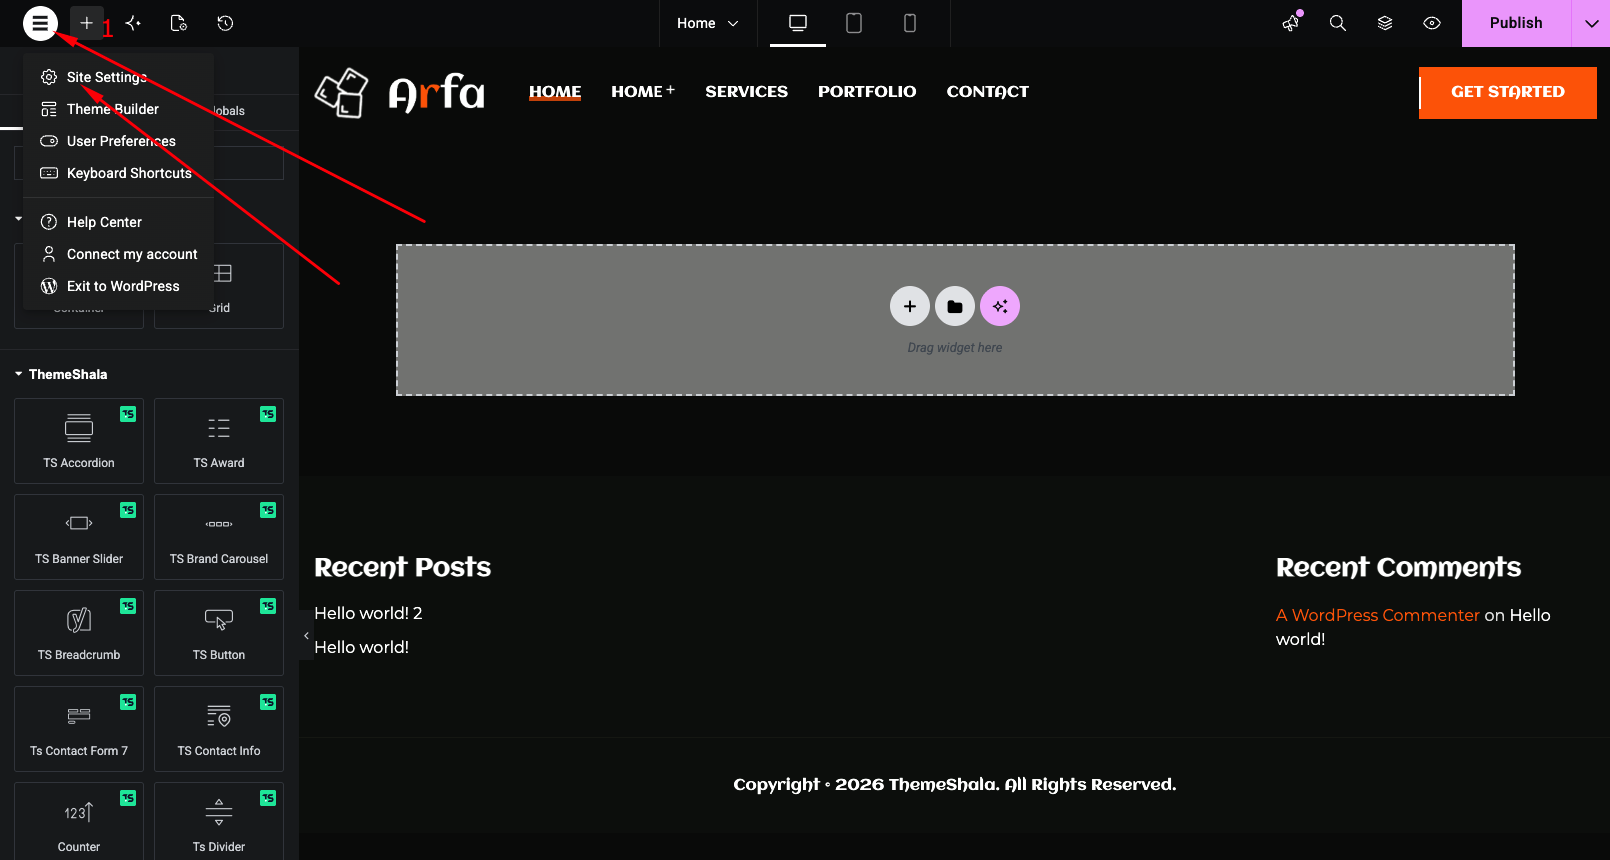Click Build with AI canvas button
This screenshot has width=1610, height=860.
pyautogui.click(x=1000, y=306)
